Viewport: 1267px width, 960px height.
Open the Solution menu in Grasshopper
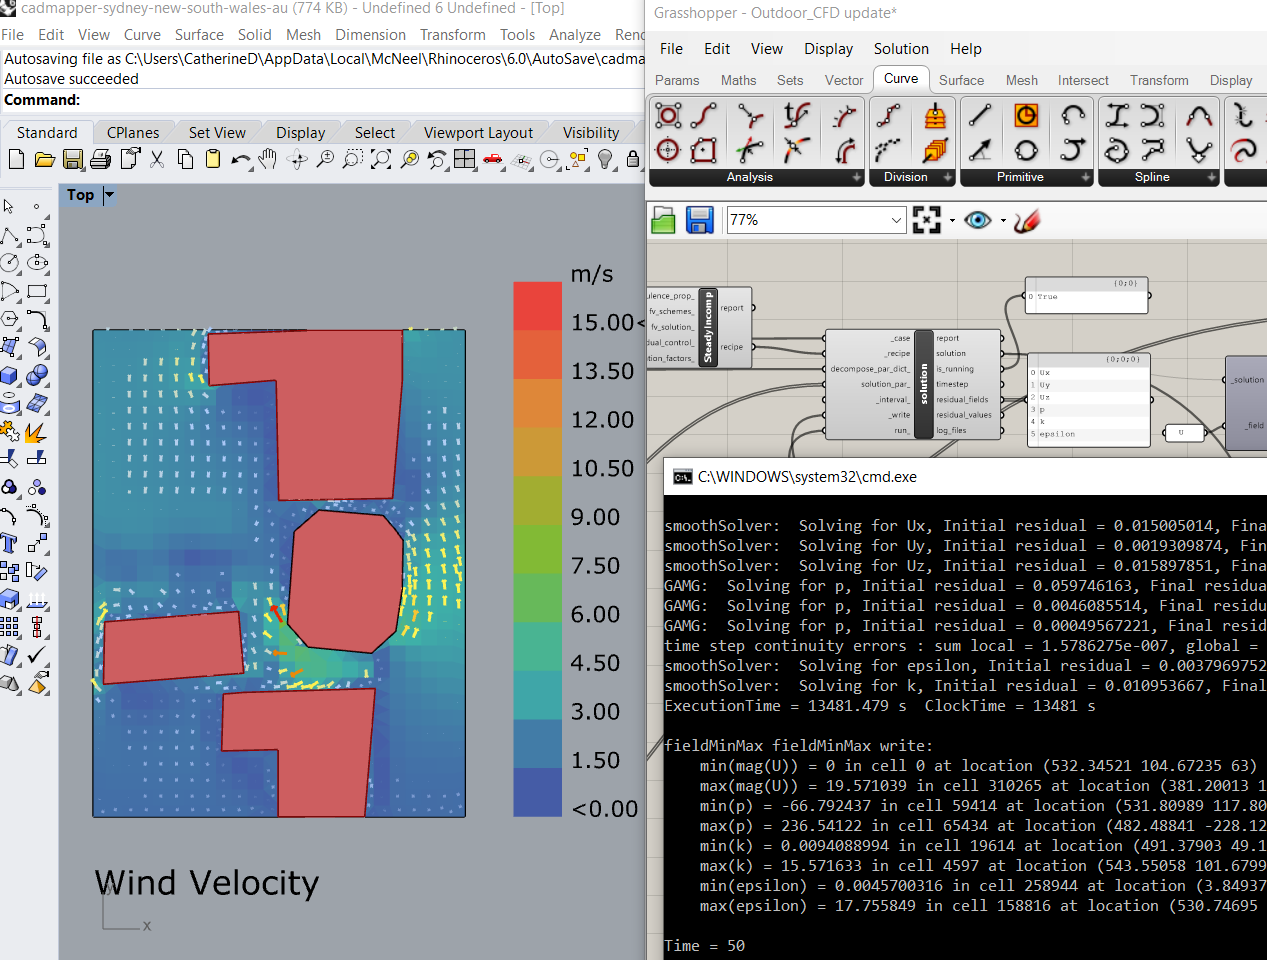[900, 49]
